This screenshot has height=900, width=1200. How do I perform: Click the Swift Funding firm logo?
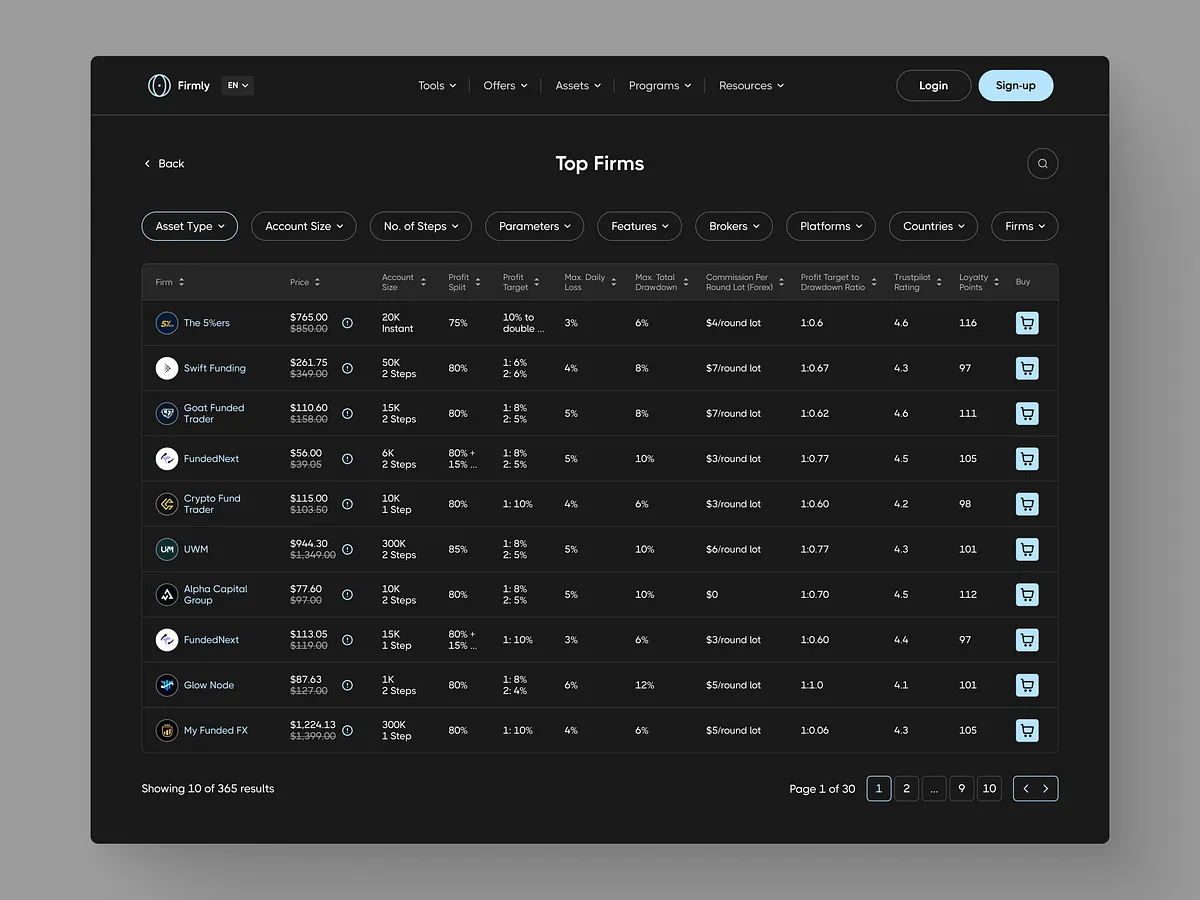click(166, 368)
